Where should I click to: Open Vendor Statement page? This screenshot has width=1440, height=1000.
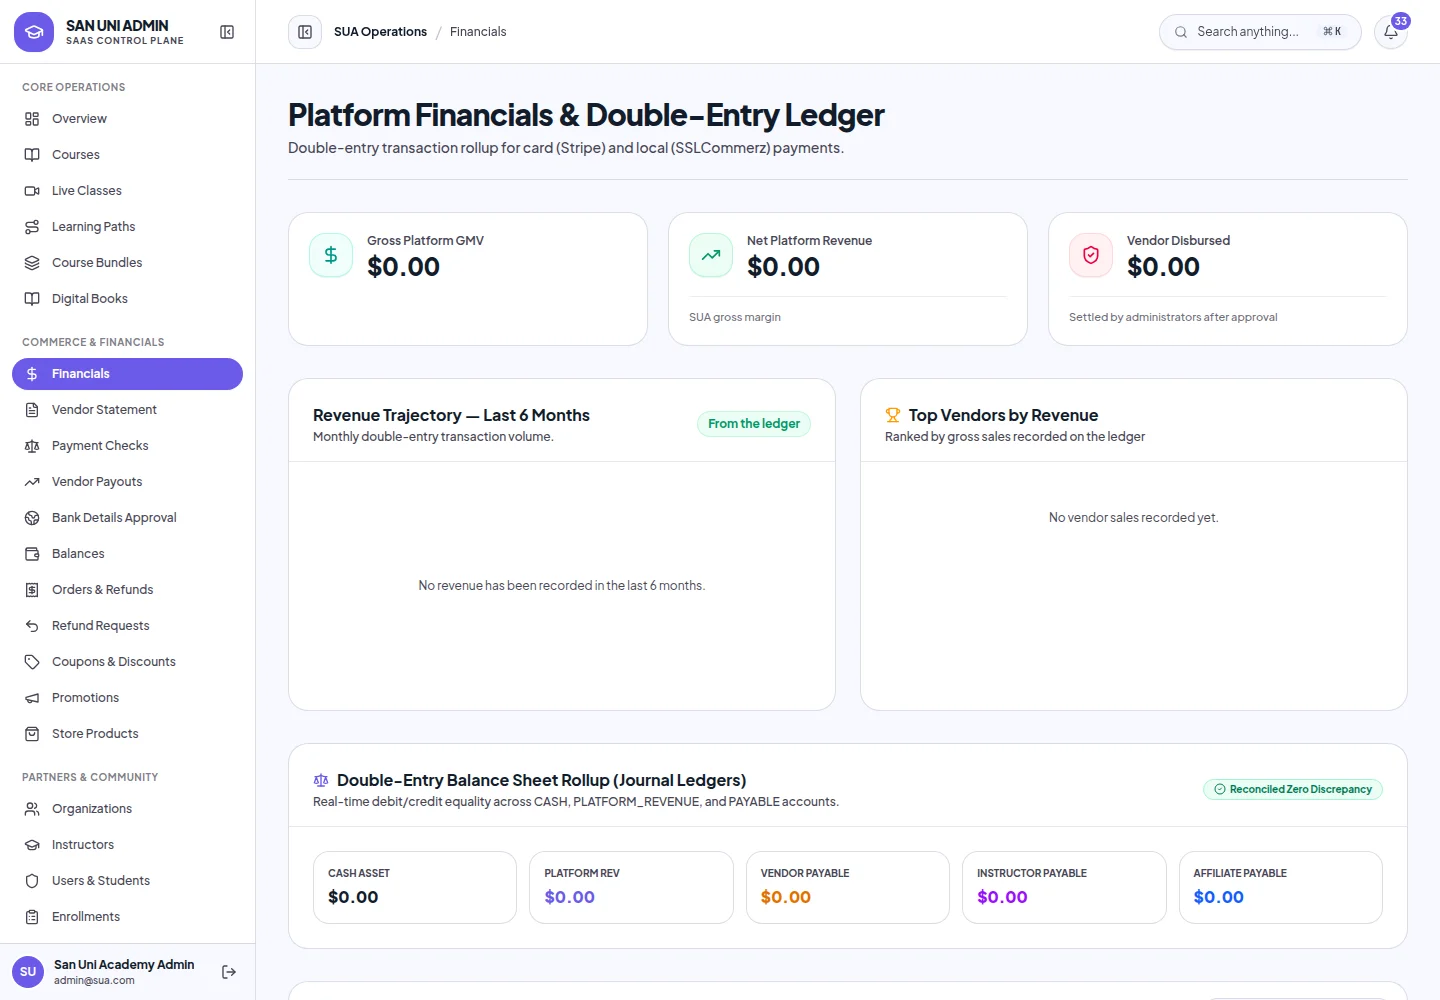[127, 410]
